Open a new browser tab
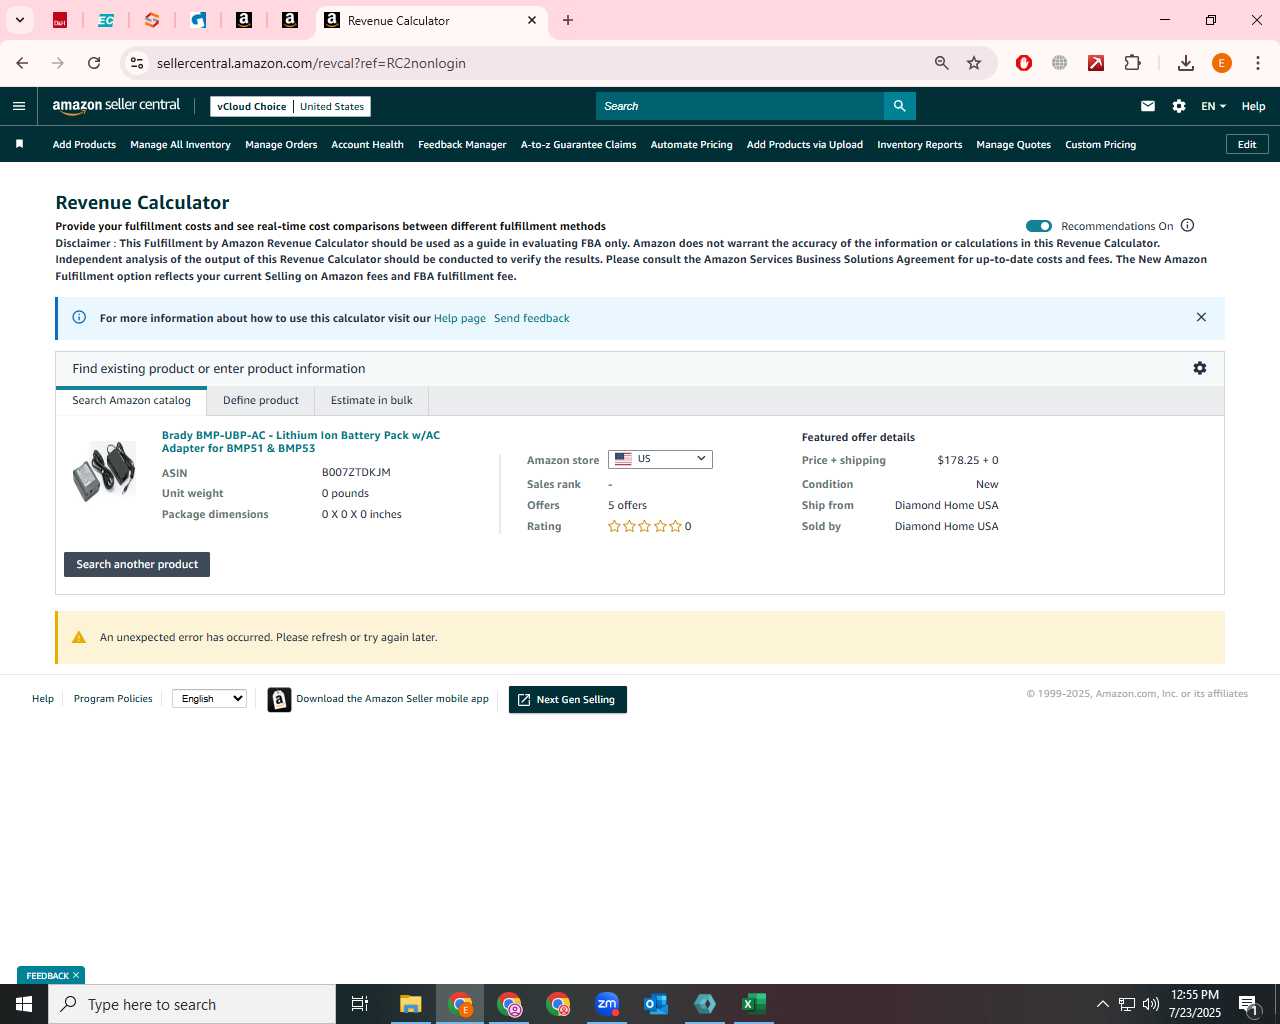 click(x=568, y=20)
